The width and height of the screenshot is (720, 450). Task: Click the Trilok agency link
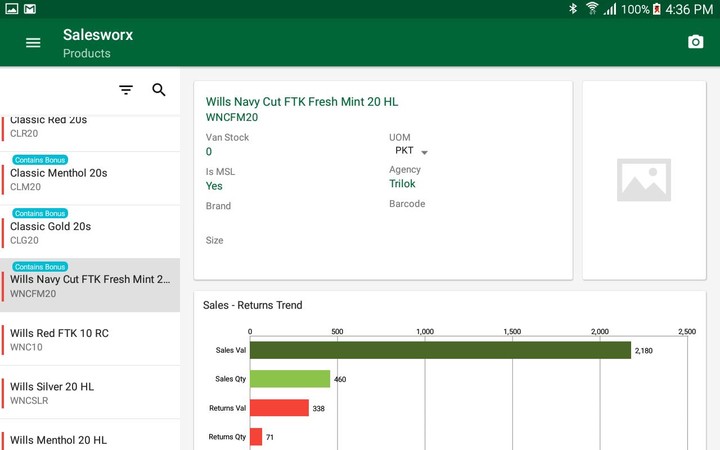(x=402, y=184)
